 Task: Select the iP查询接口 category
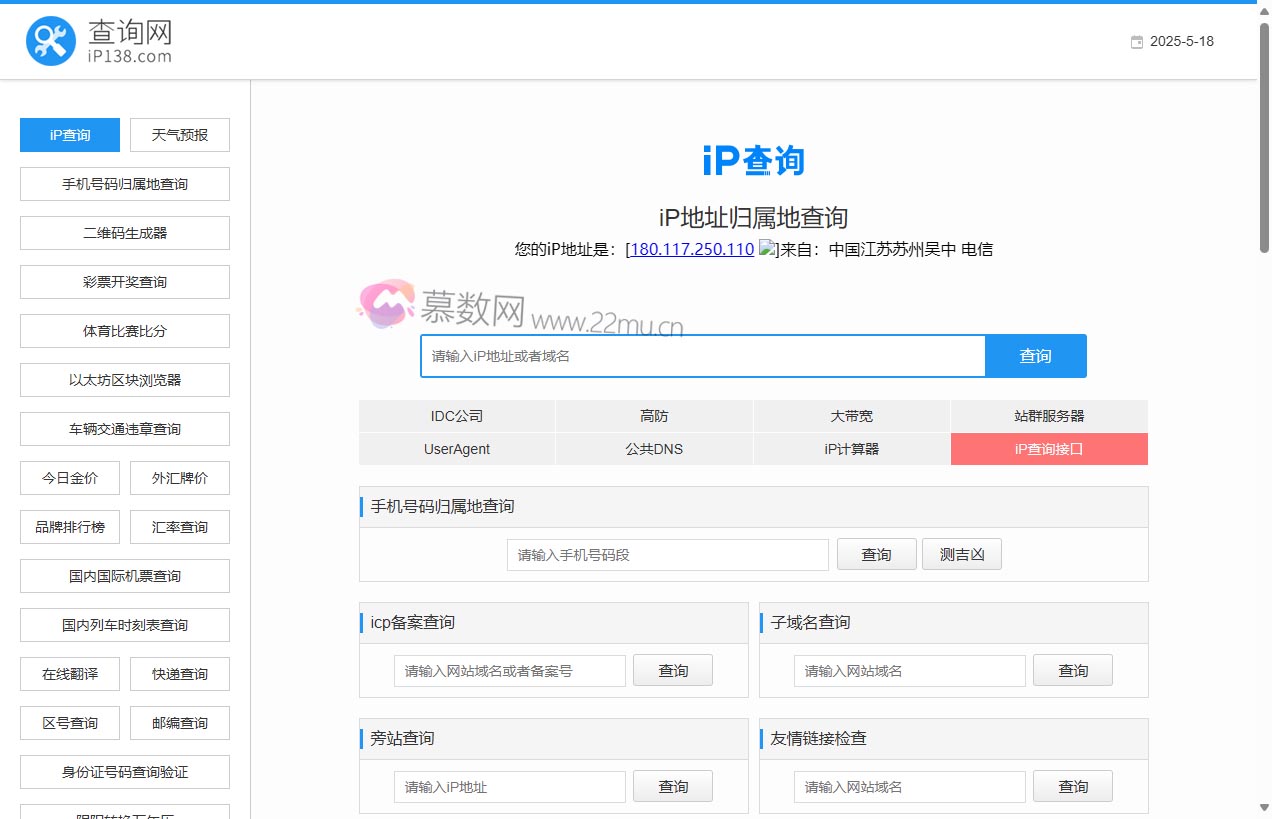pyautogui.click(x=1048, y=449)
